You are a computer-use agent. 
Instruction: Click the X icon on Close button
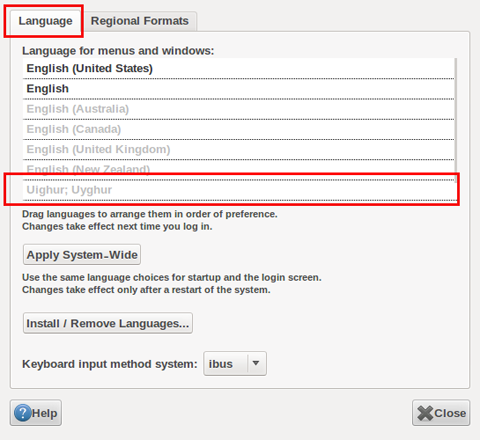425,413
